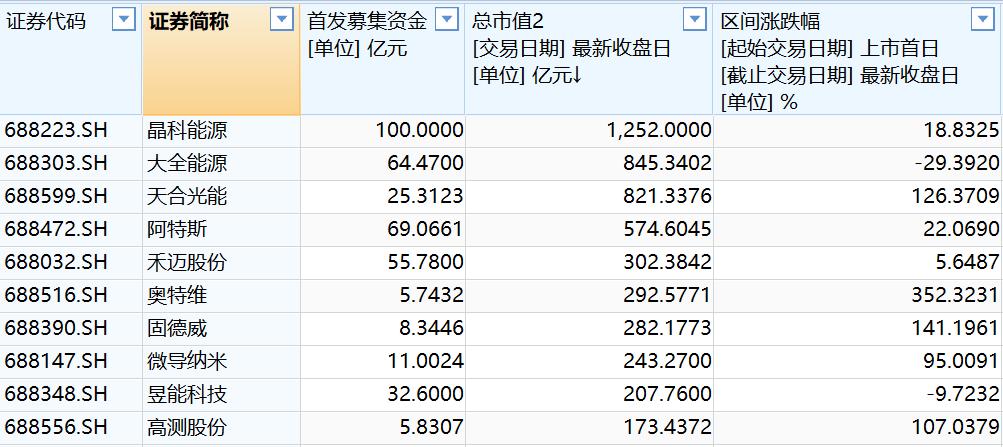Select IPO funds cell 25.3123
Screen dimensions: 1003x447
[x=383, y=196]
